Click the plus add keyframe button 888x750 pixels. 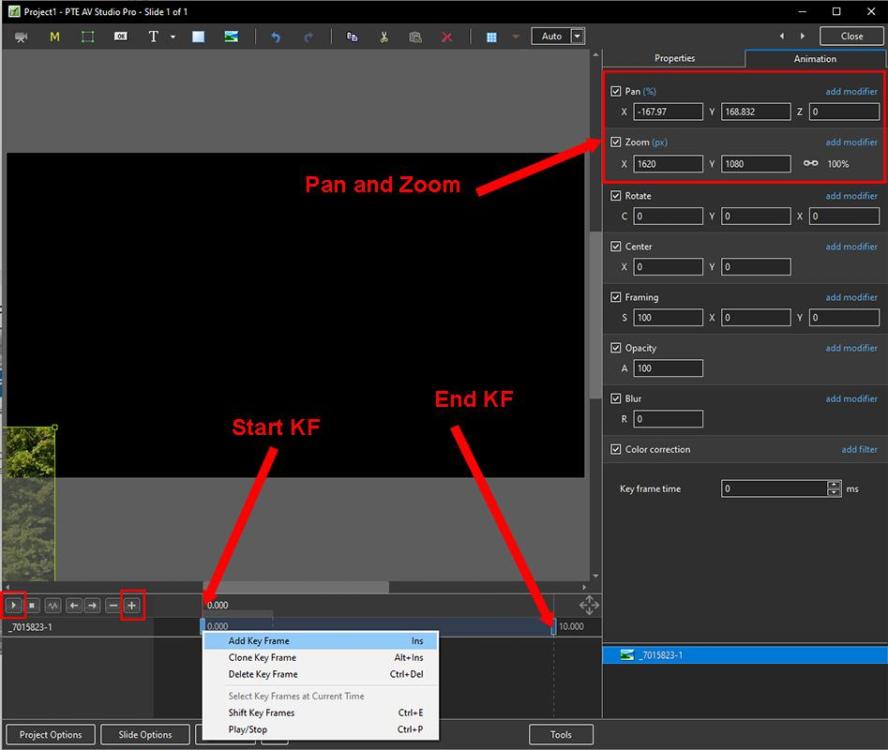point(132,605)
